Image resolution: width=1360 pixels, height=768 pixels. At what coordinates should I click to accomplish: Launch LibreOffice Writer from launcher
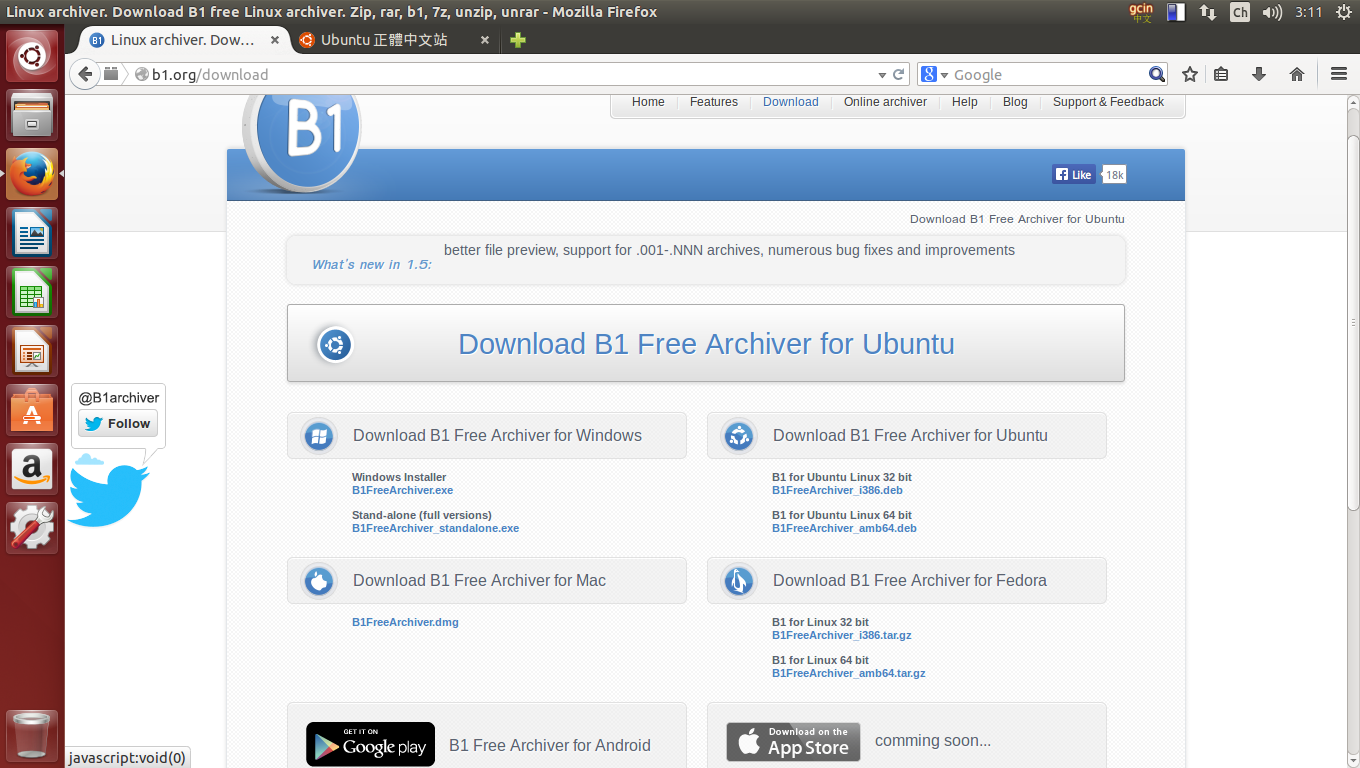33,233
